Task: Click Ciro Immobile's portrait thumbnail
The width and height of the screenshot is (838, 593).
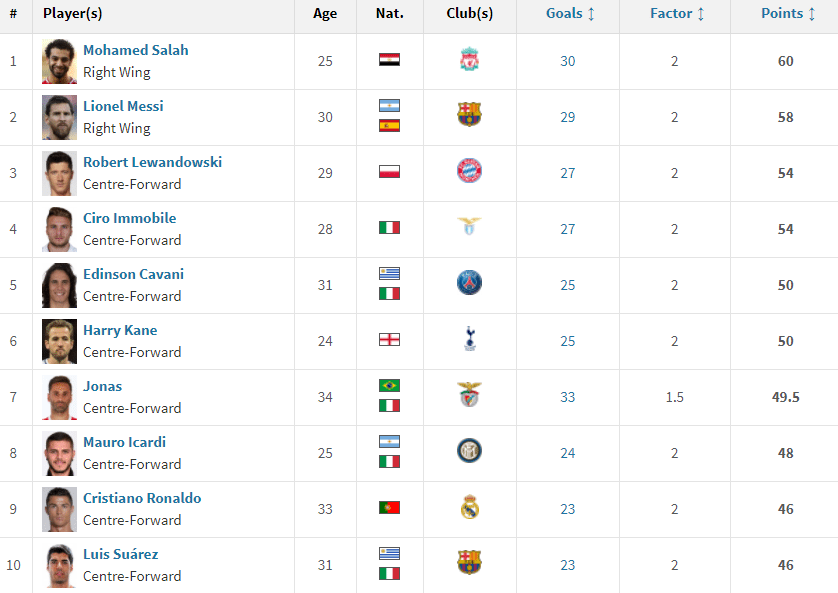Action: (x=59, y=229)
